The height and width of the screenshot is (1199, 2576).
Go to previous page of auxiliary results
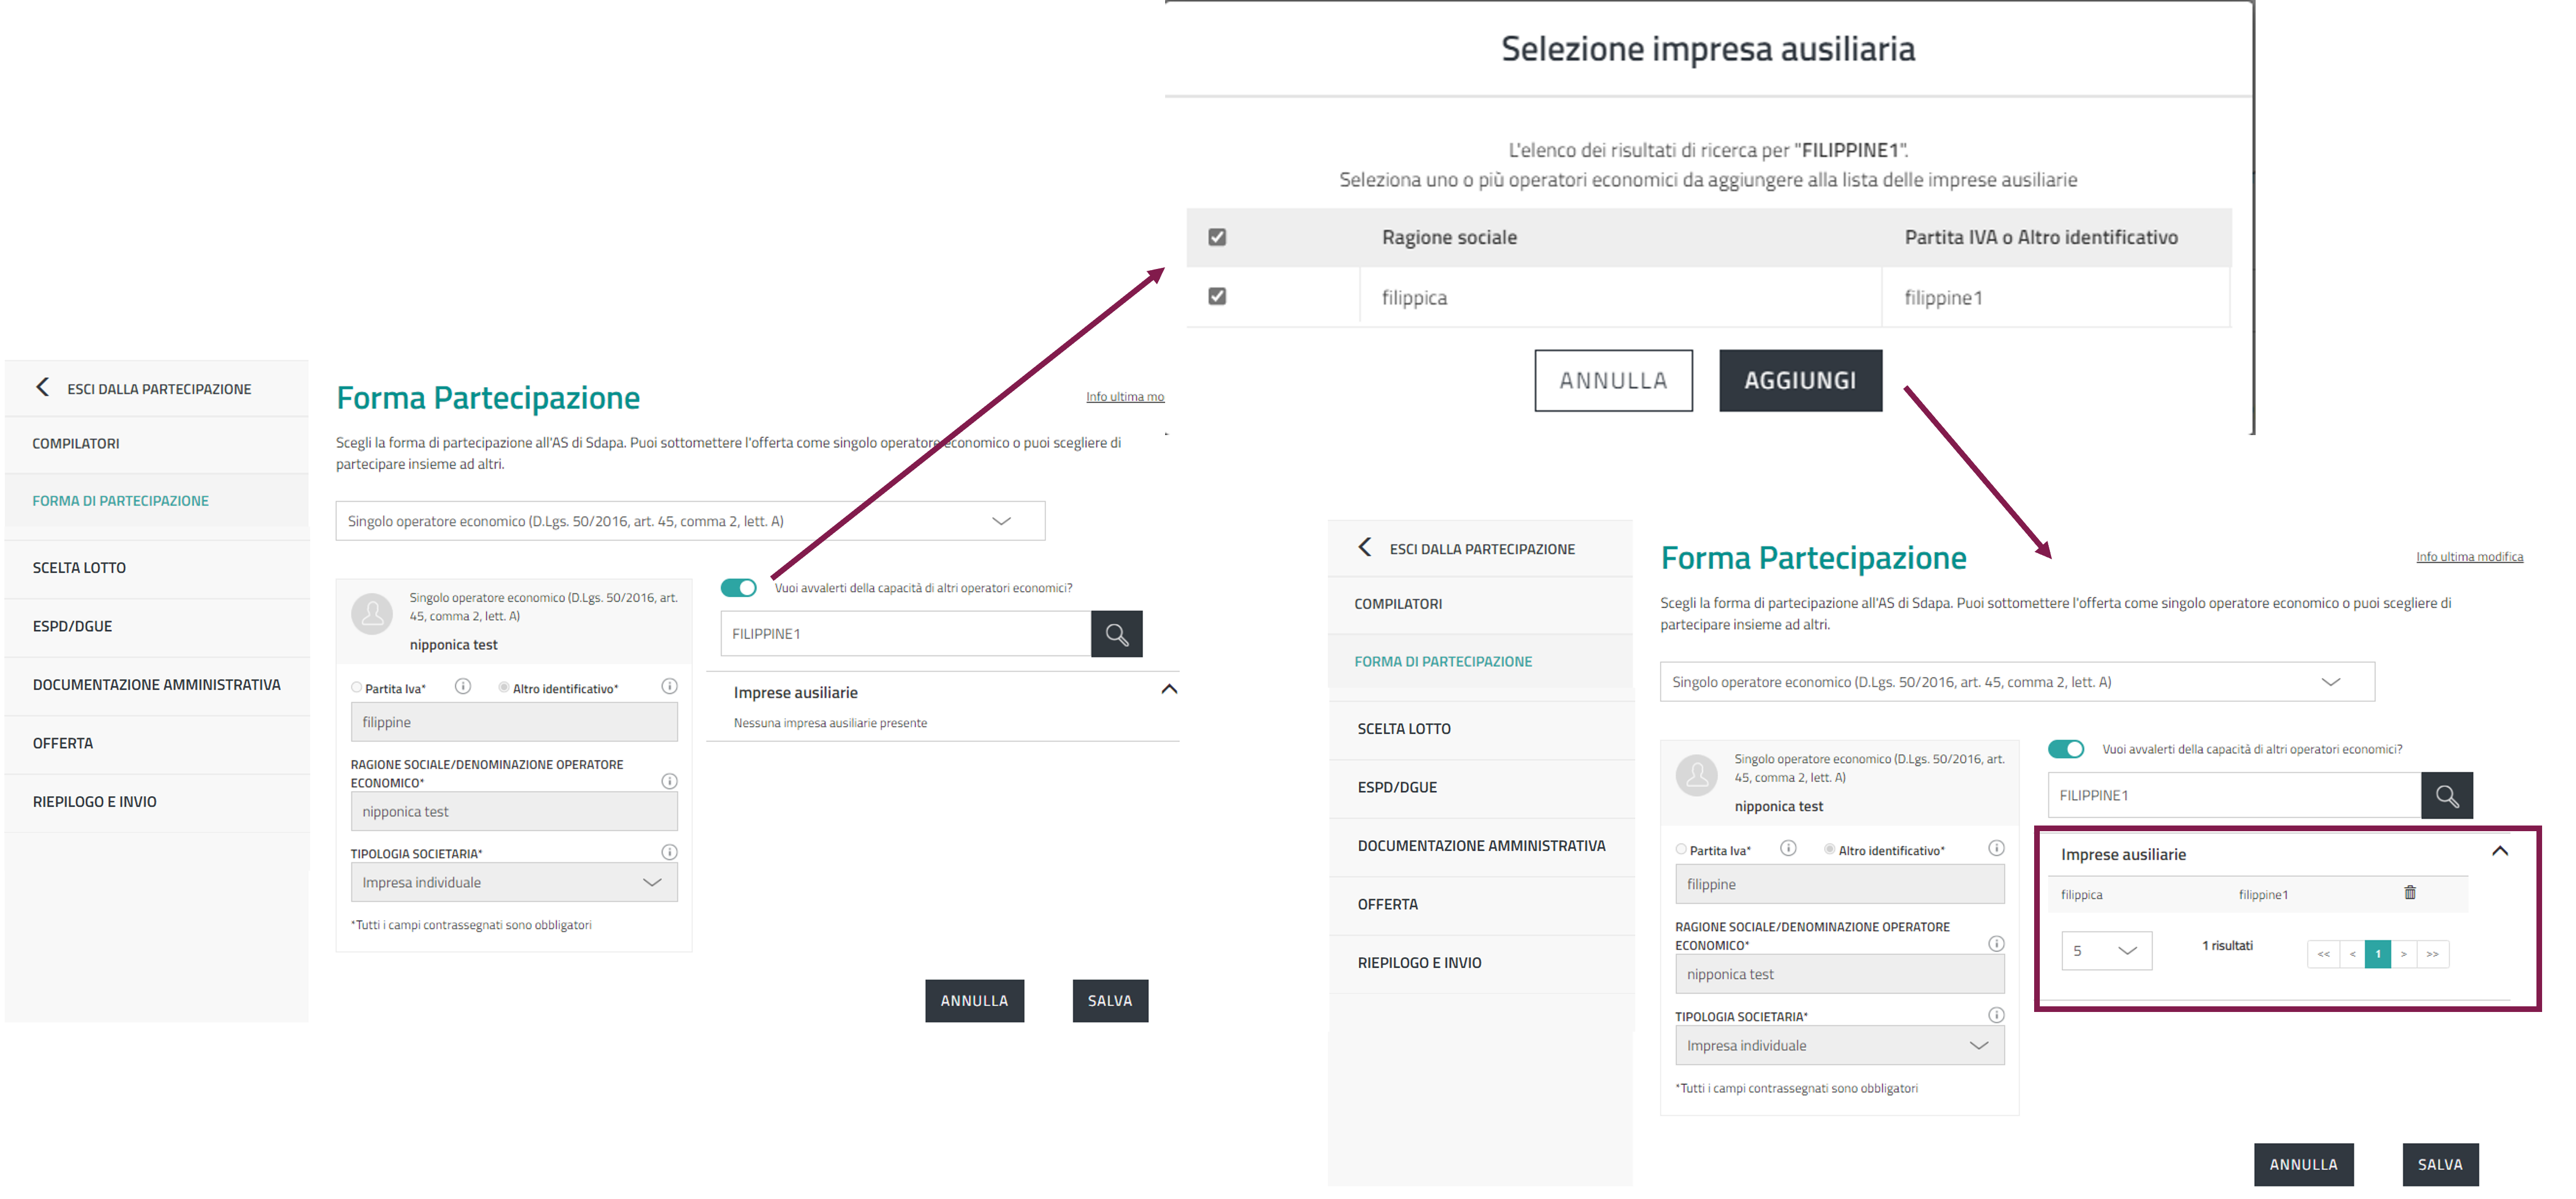2352,954
